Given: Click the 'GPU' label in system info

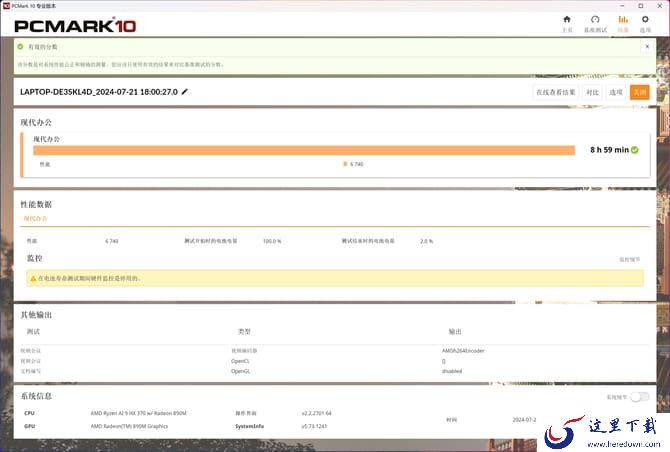Looking at the screenshot, I should coord(29,426).
